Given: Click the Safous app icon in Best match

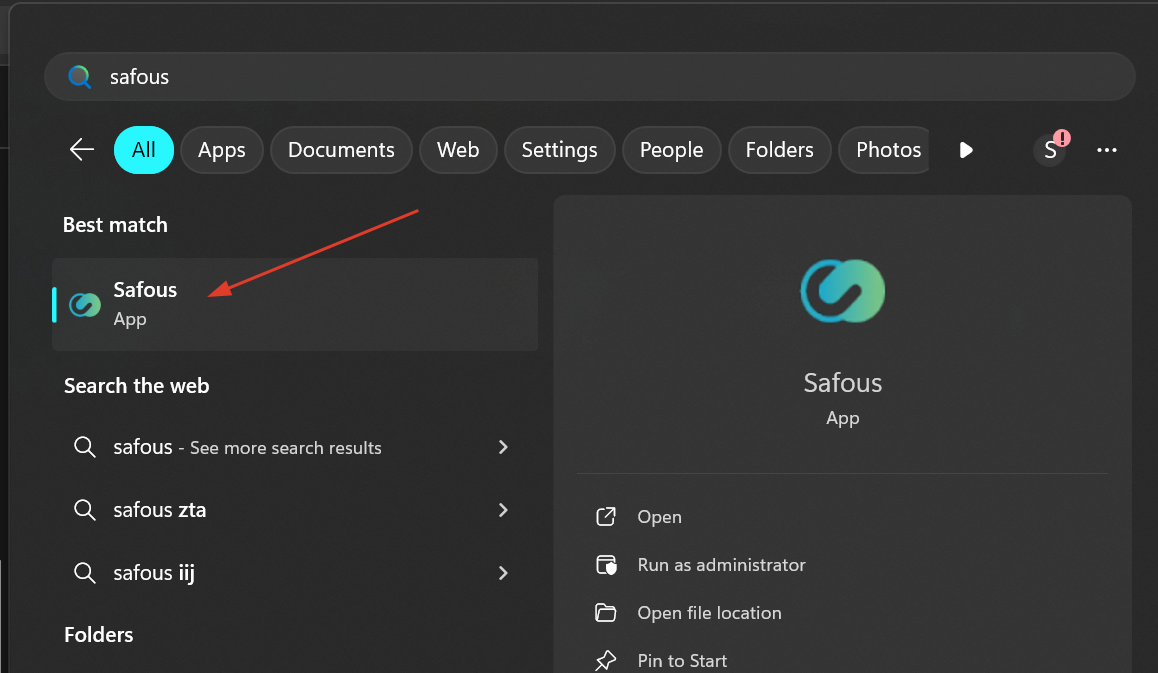Looking at the screenshot, I should pos(85,305).
